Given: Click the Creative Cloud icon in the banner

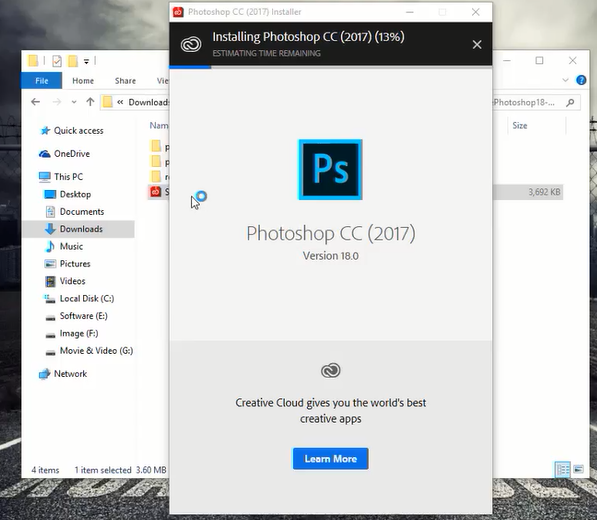Looking at the screenshot, I should [x=191, y=45].
